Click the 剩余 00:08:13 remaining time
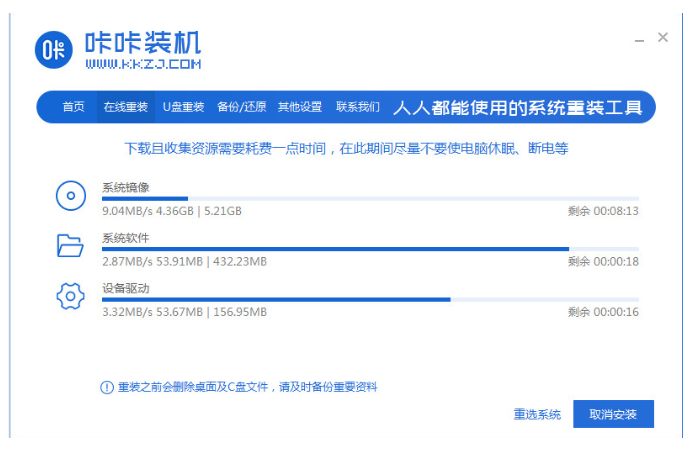This screenshot has height=460, width=691. click(603, 211)
